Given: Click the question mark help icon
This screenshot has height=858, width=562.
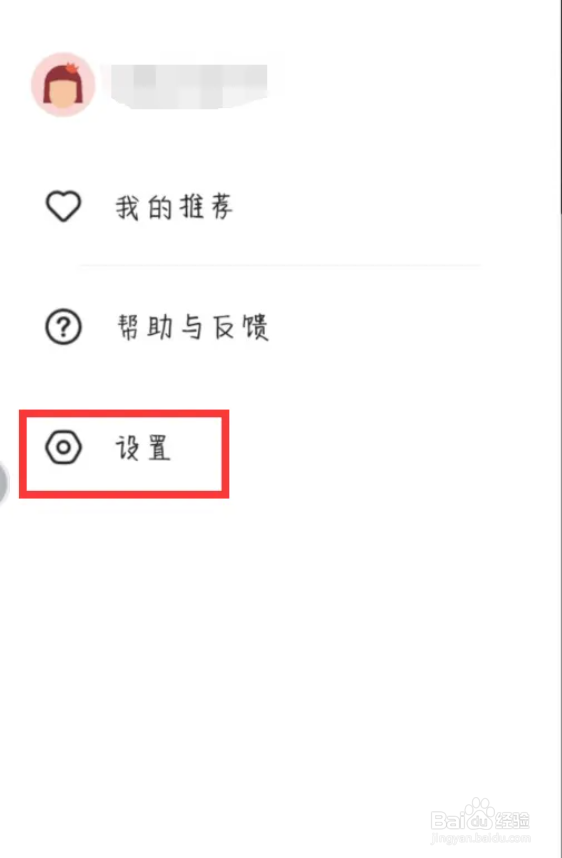Looking at the screenshot, I should (x=63, y=327).
